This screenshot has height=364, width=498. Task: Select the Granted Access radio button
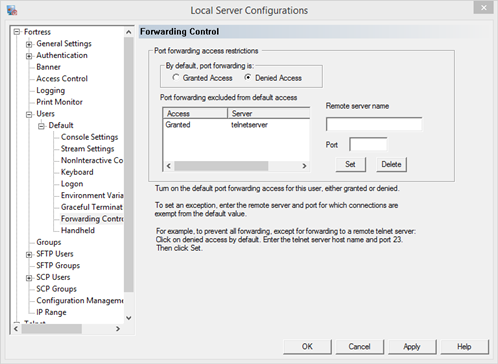[x=176, y=77]
